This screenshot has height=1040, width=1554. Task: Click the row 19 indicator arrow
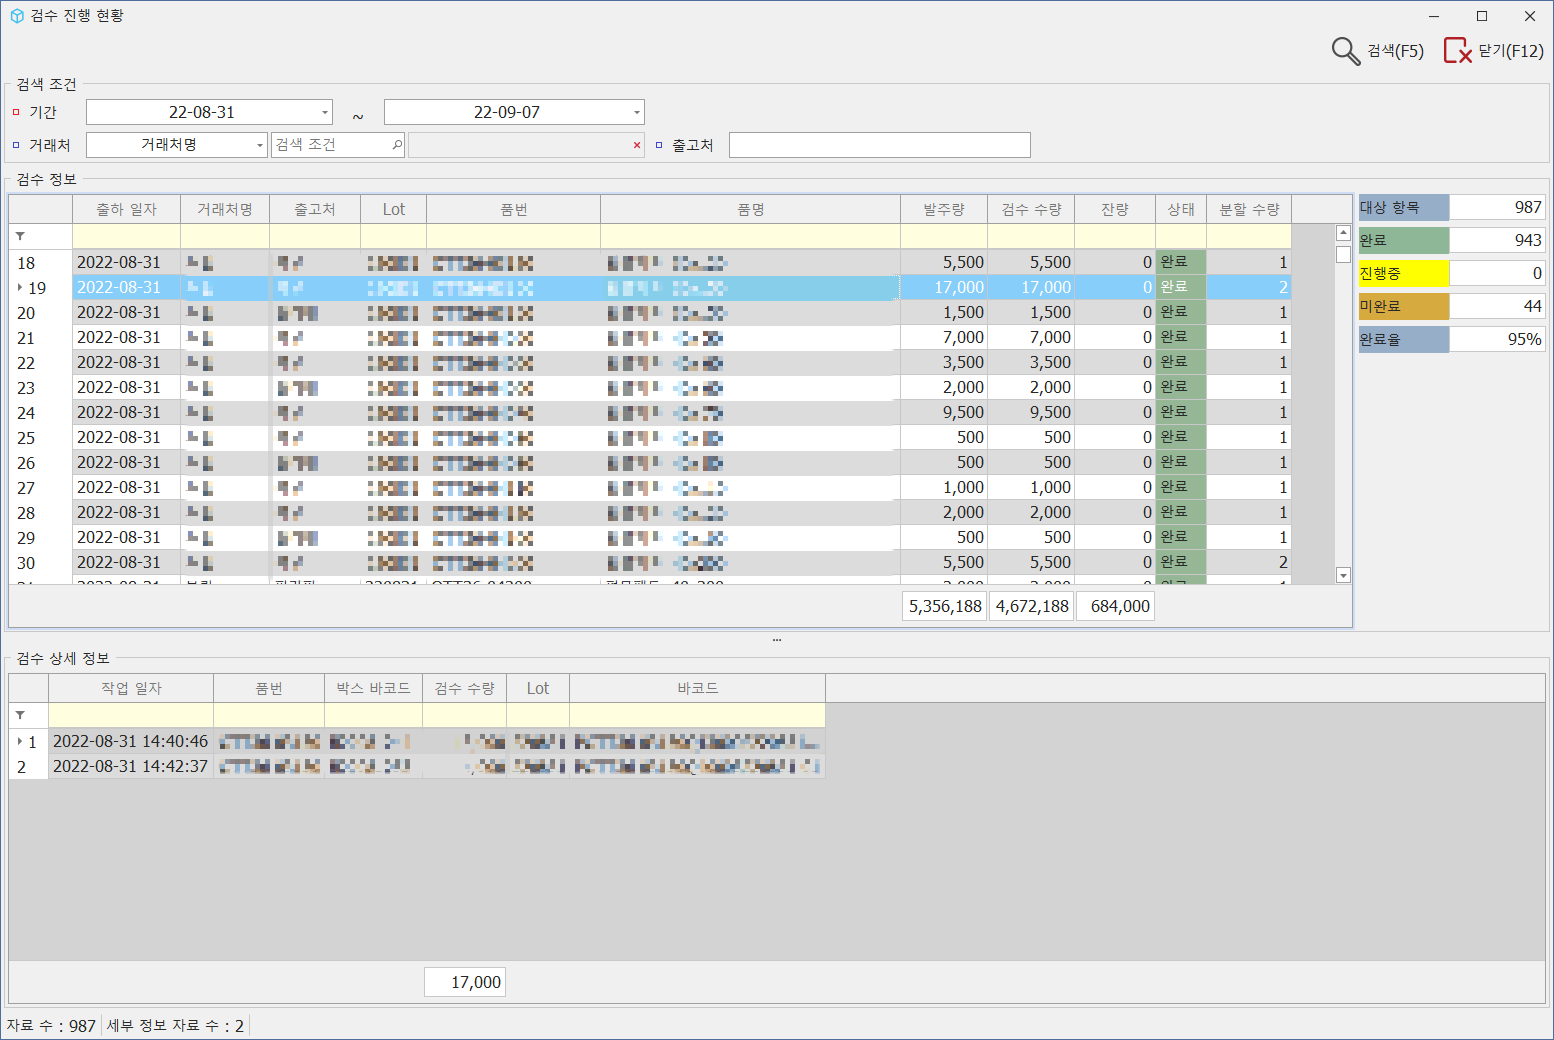point(20,287)
